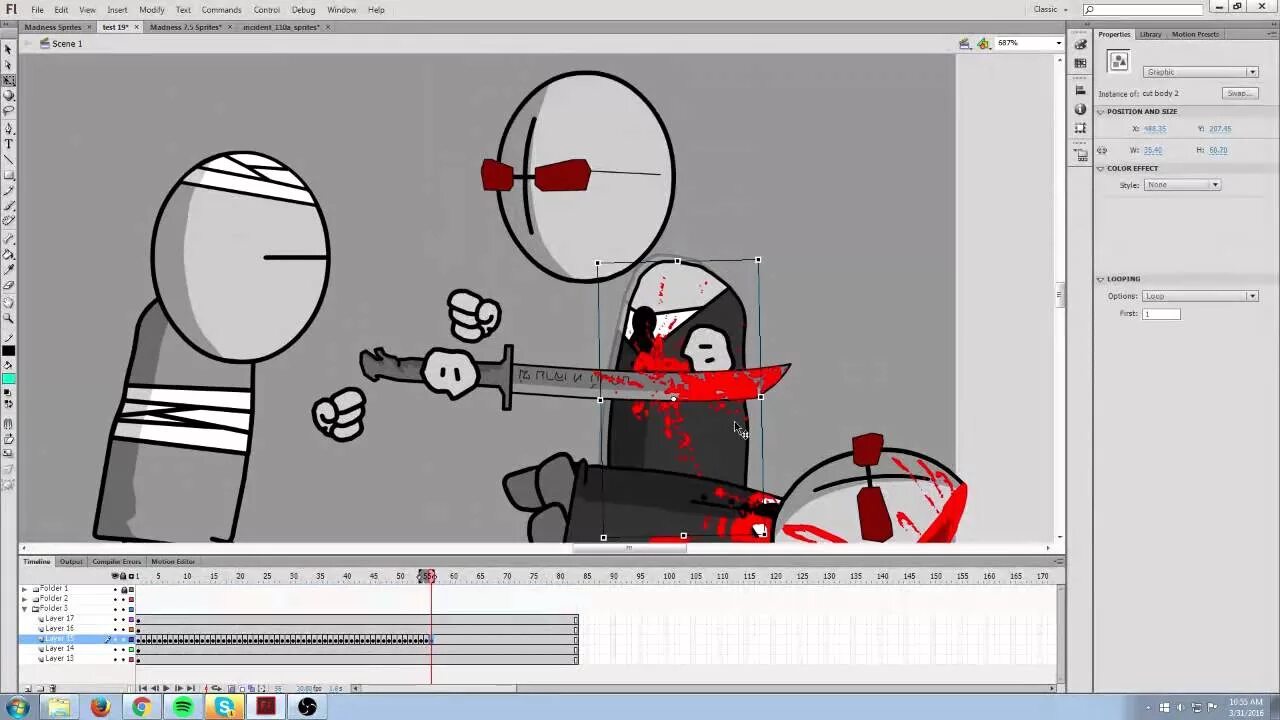
Task: Select the Lasso tool
Action: tap(8, 111)
